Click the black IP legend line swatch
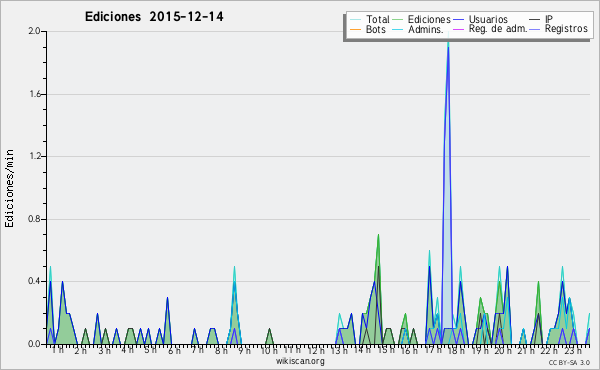 pos(535,20)
